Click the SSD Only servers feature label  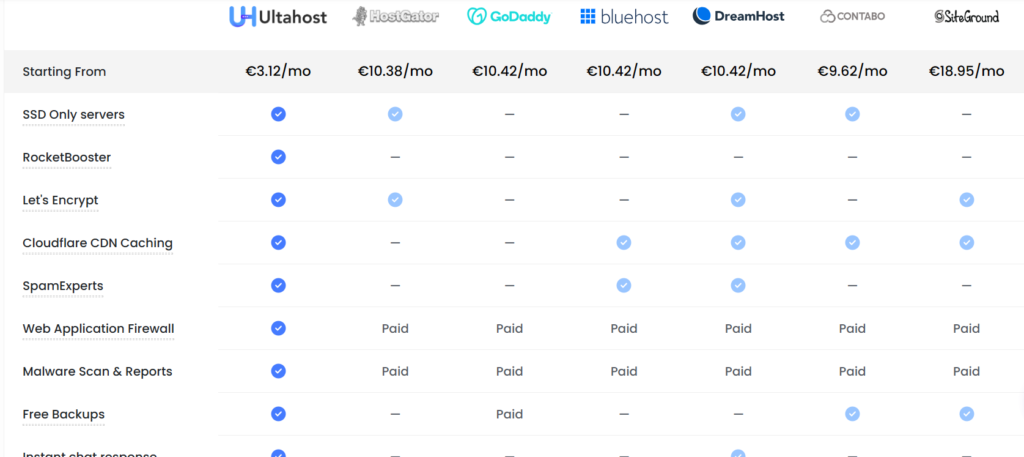tap(73, 115)
